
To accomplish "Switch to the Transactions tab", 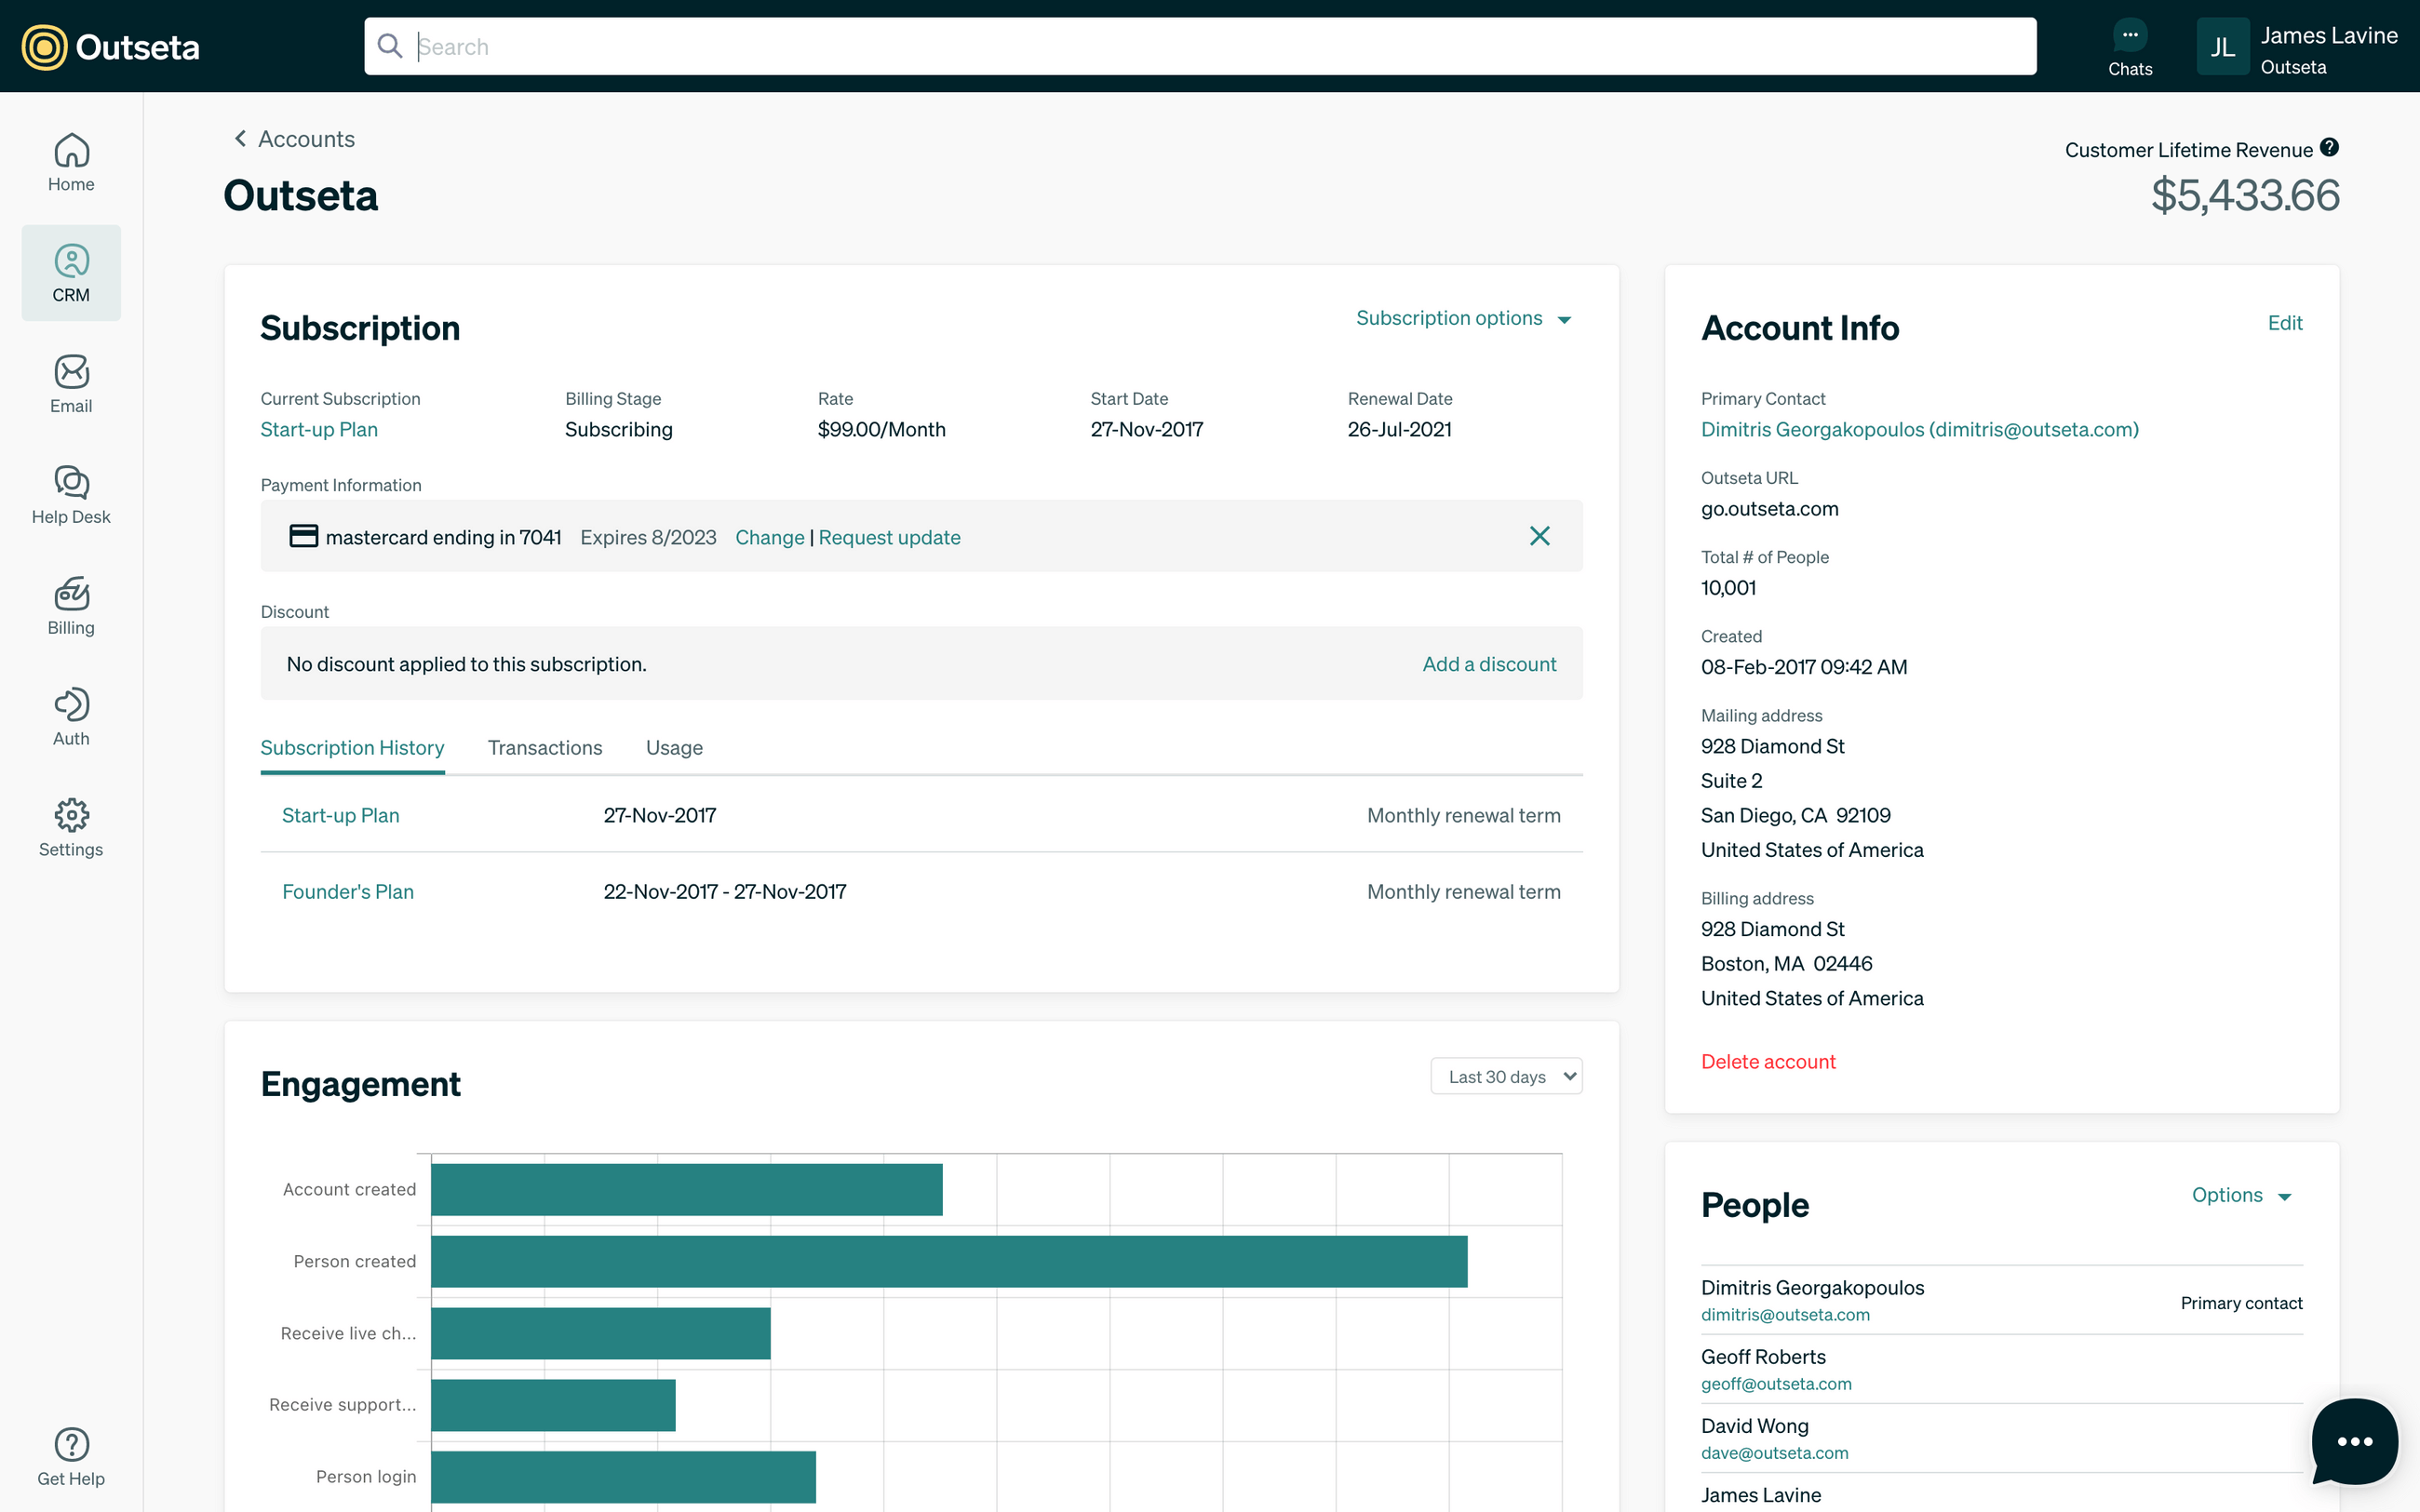I will click(x=545, y=747).
